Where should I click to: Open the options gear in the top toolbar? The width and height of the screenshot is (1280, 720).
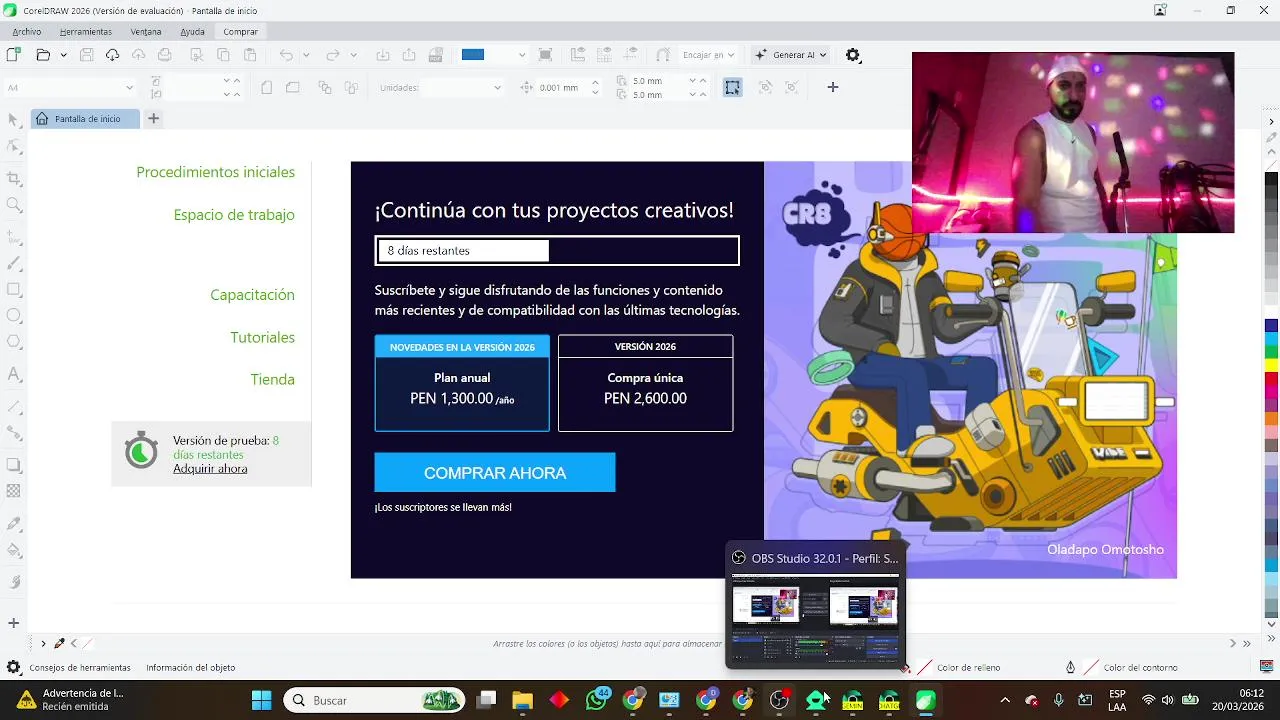(853, 55)
